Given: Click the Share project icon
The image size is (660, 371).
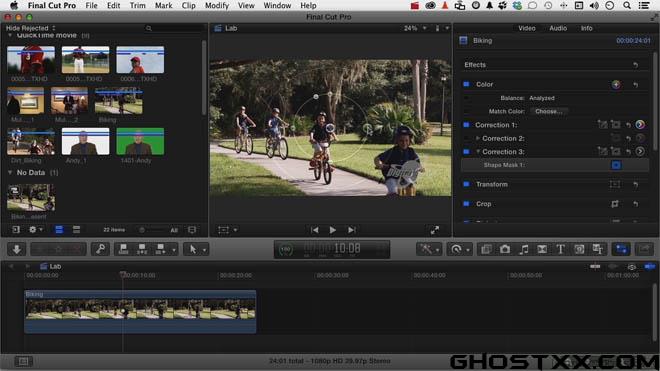Looking at the screenshot, I should coord(644,249).
